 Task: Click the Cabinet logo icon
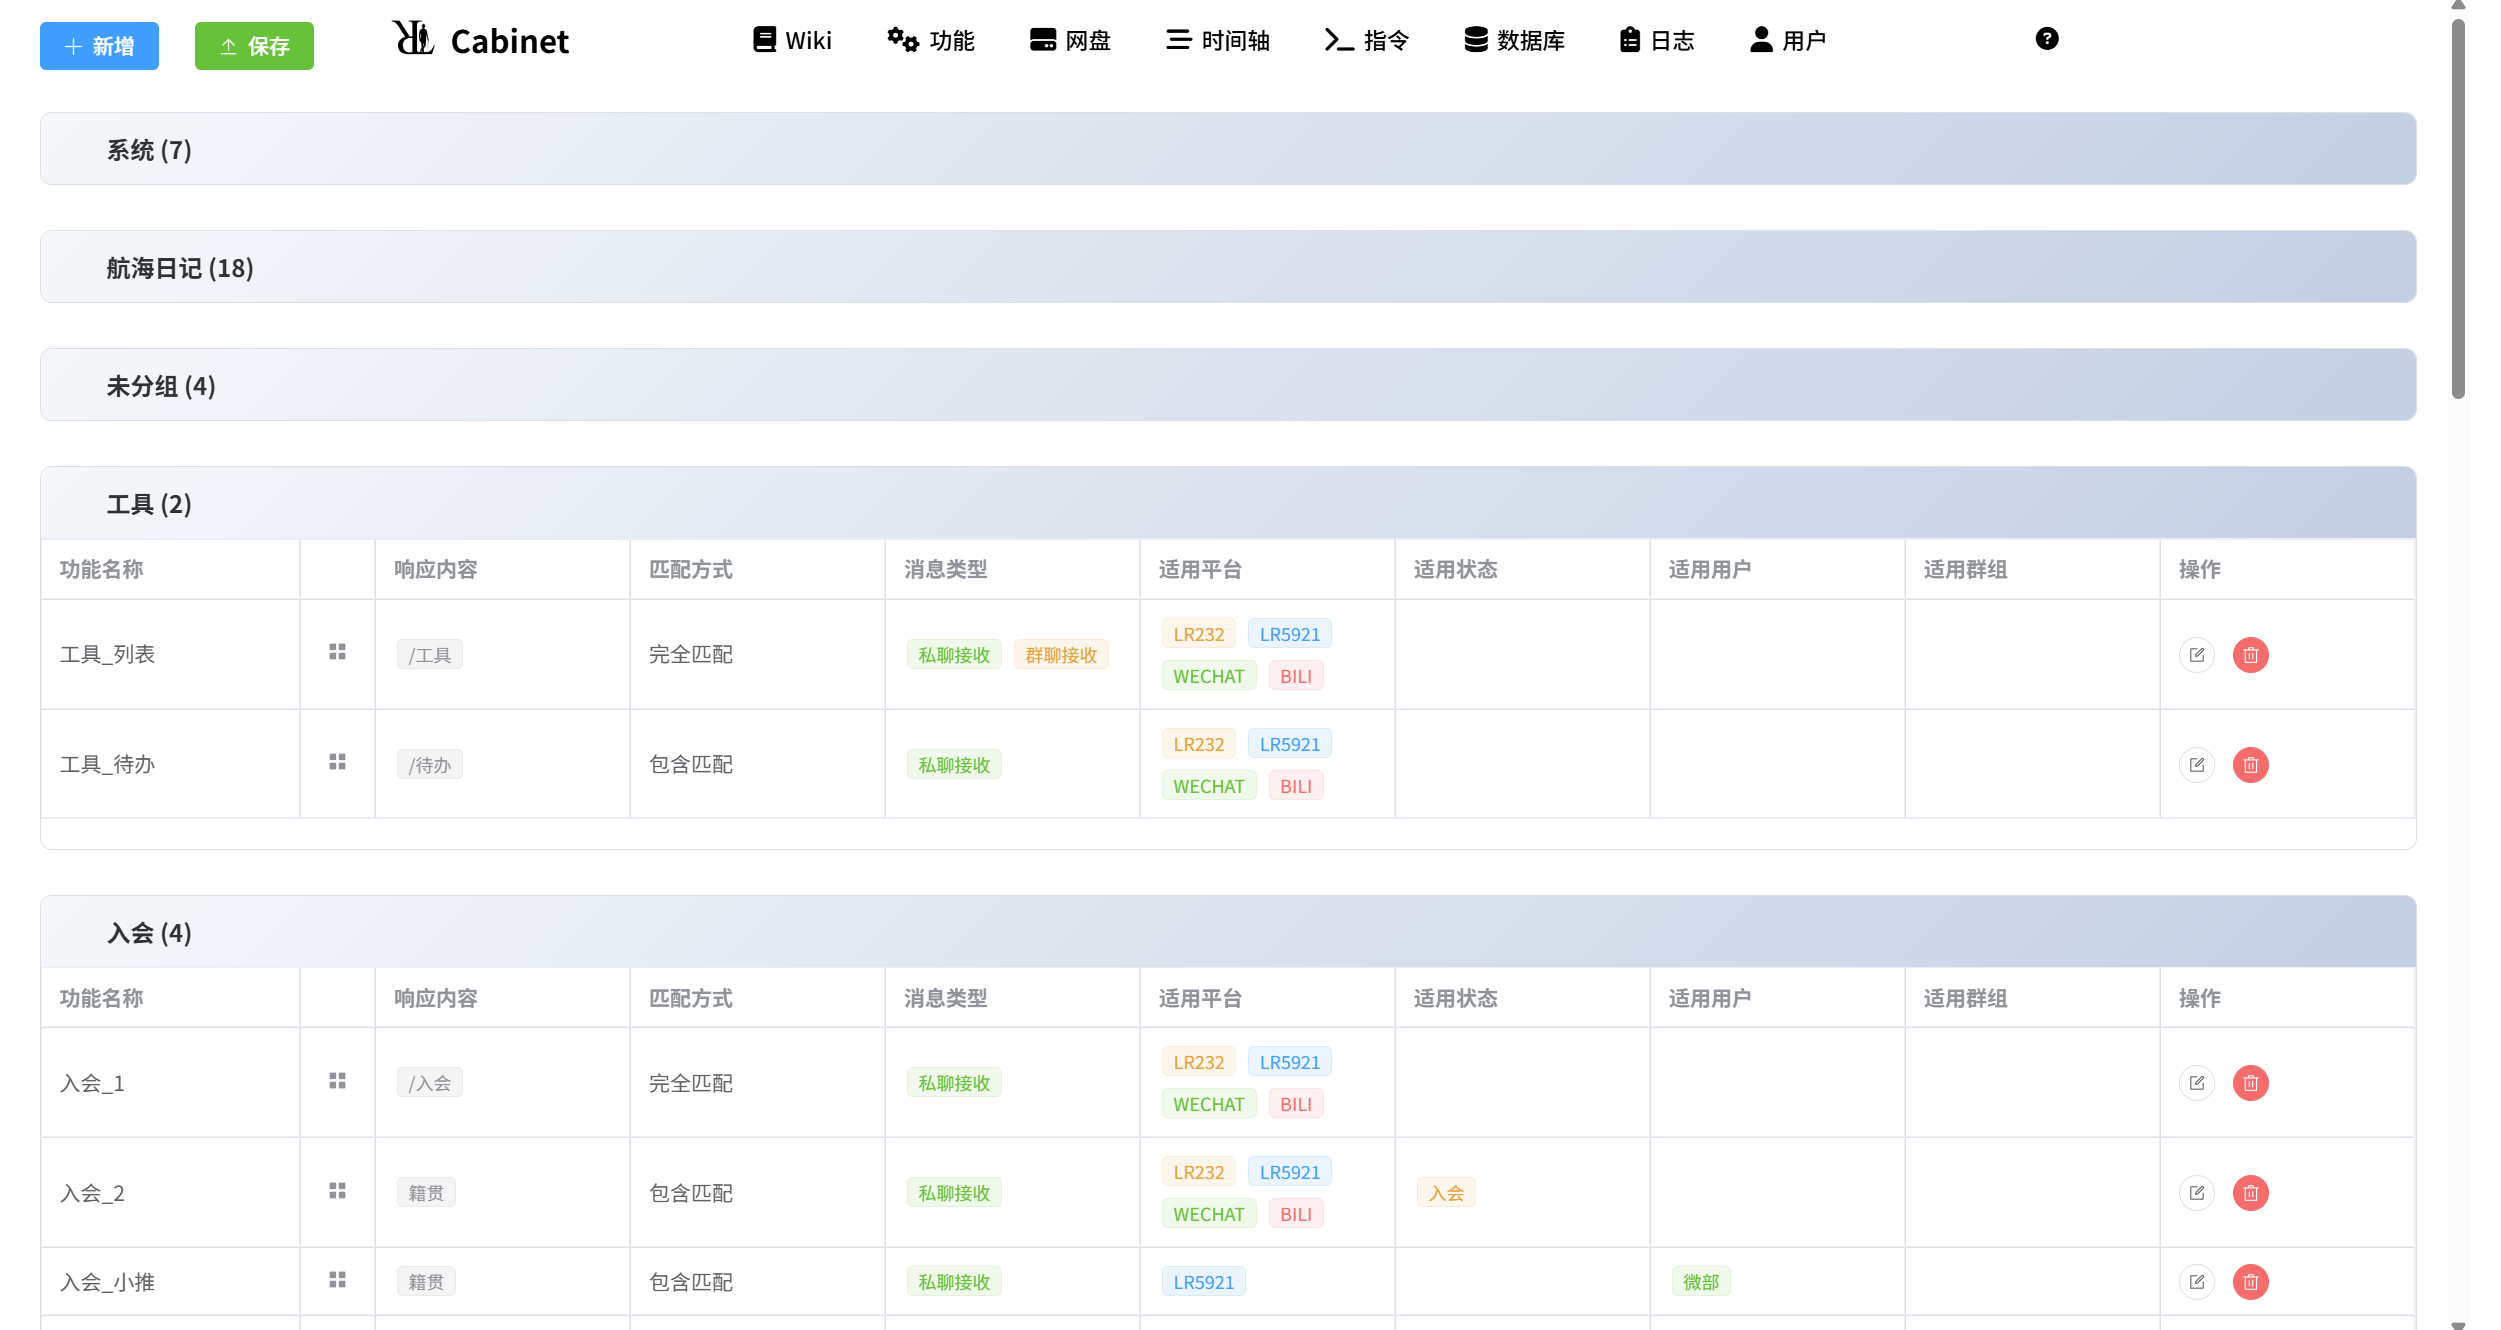(x=413, y=39)
